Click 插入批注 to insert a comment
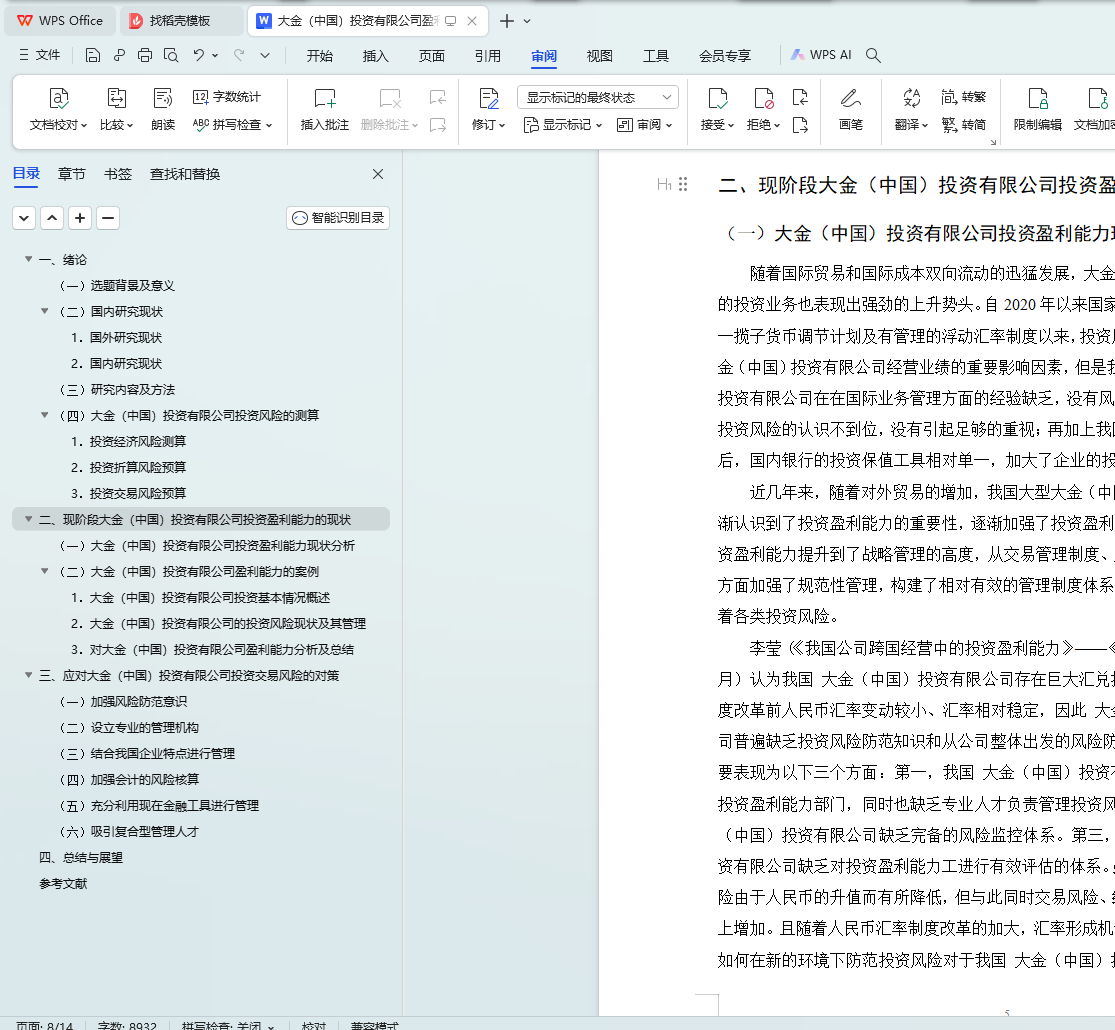Screen dimensions: 1115x1030 [324, 110]
